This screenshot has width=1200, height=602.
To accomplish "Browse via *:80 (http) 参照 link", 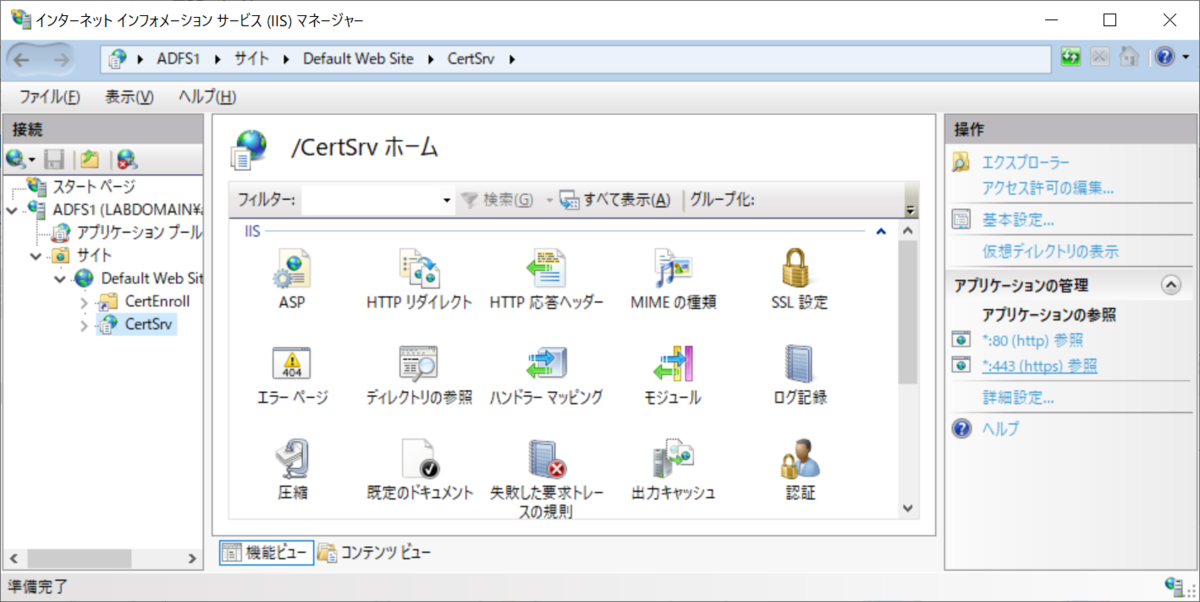I will tap(1033, 340).
